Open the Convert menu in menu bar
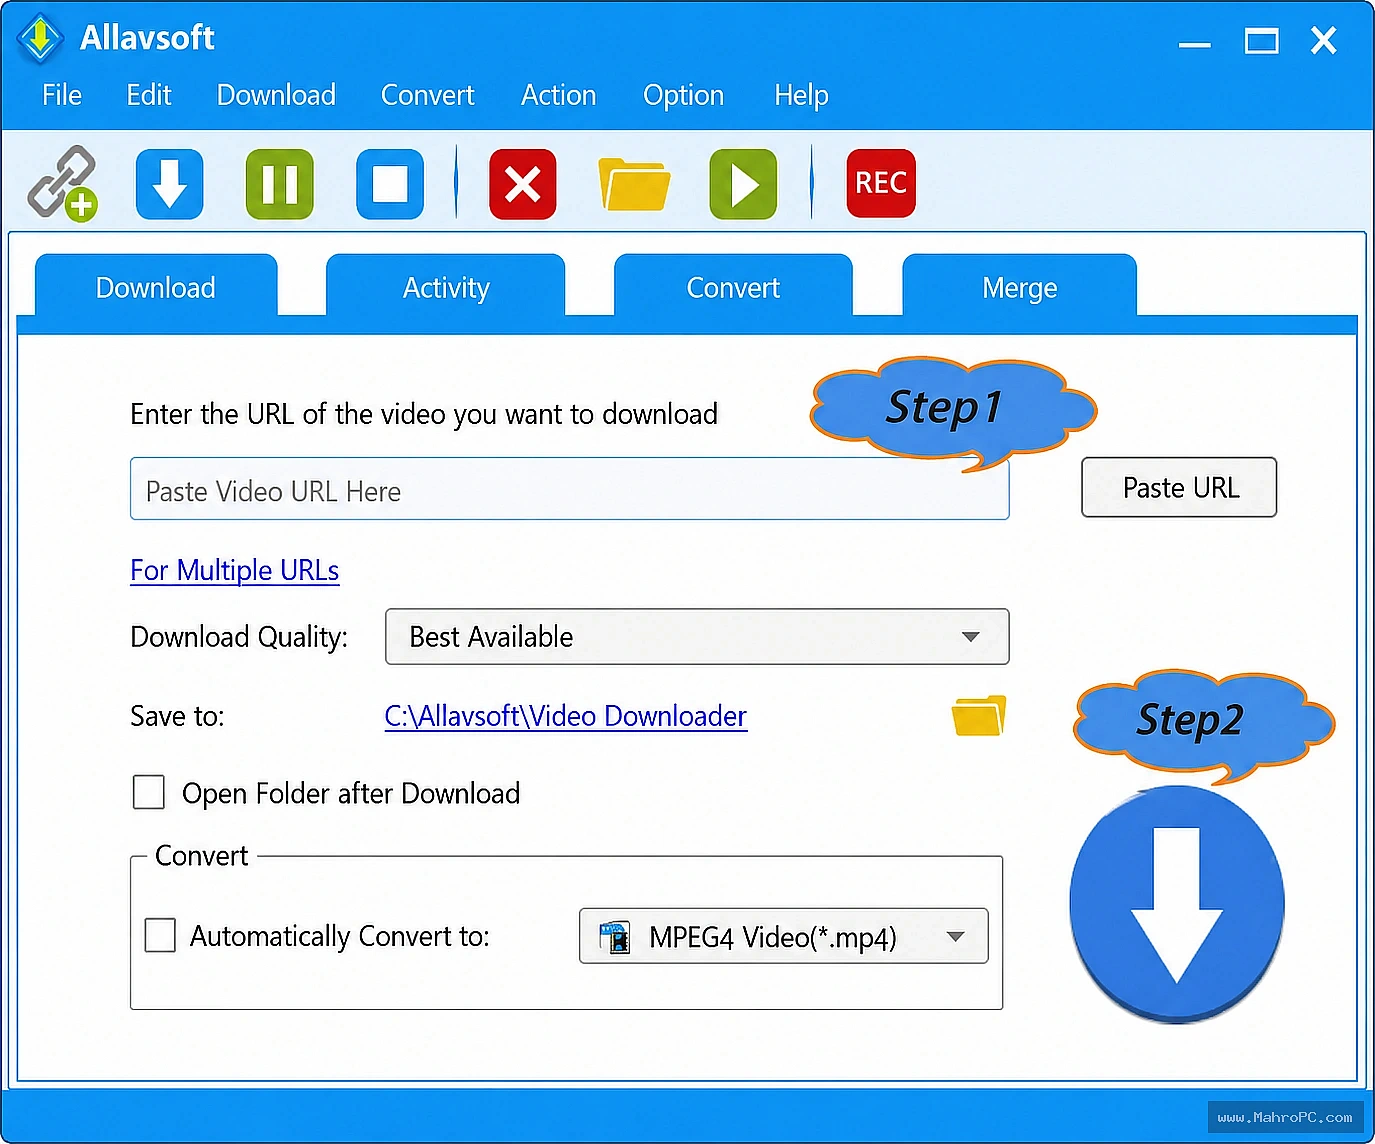The height and width of the screenshot is (1144, 1375). [428, 95]
